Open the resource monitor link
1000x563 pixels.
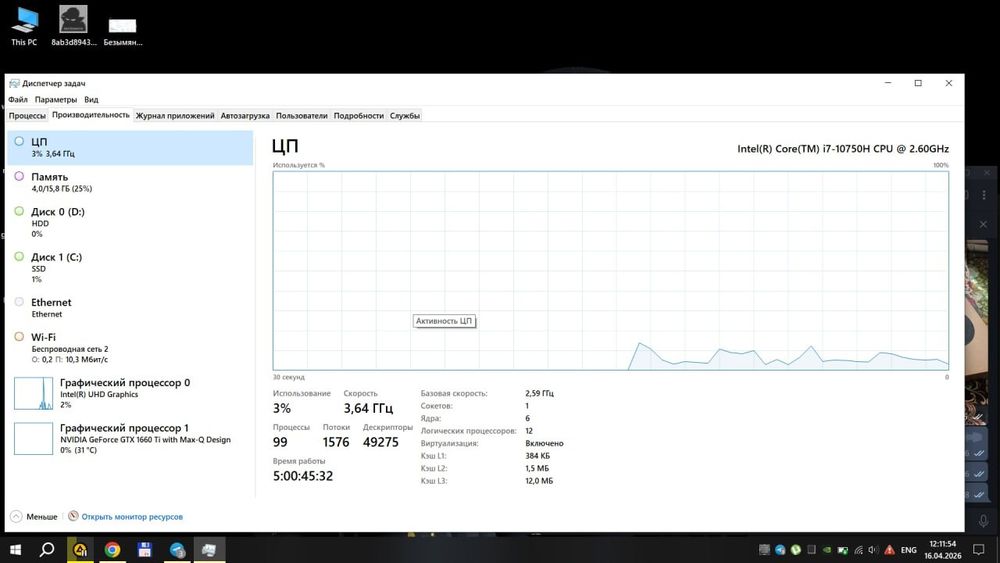click(132, 516)
